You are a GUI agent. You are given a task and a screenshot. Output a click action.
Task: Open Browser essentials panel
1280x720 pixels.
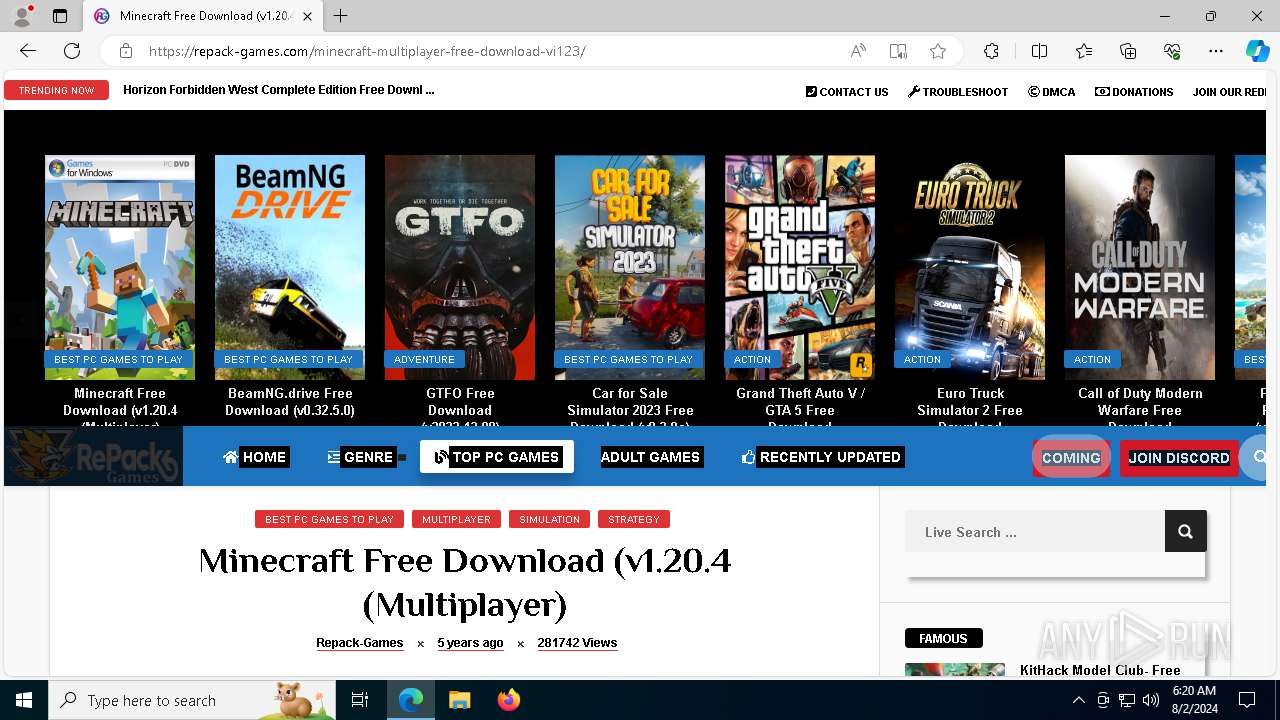(1172, 51)
